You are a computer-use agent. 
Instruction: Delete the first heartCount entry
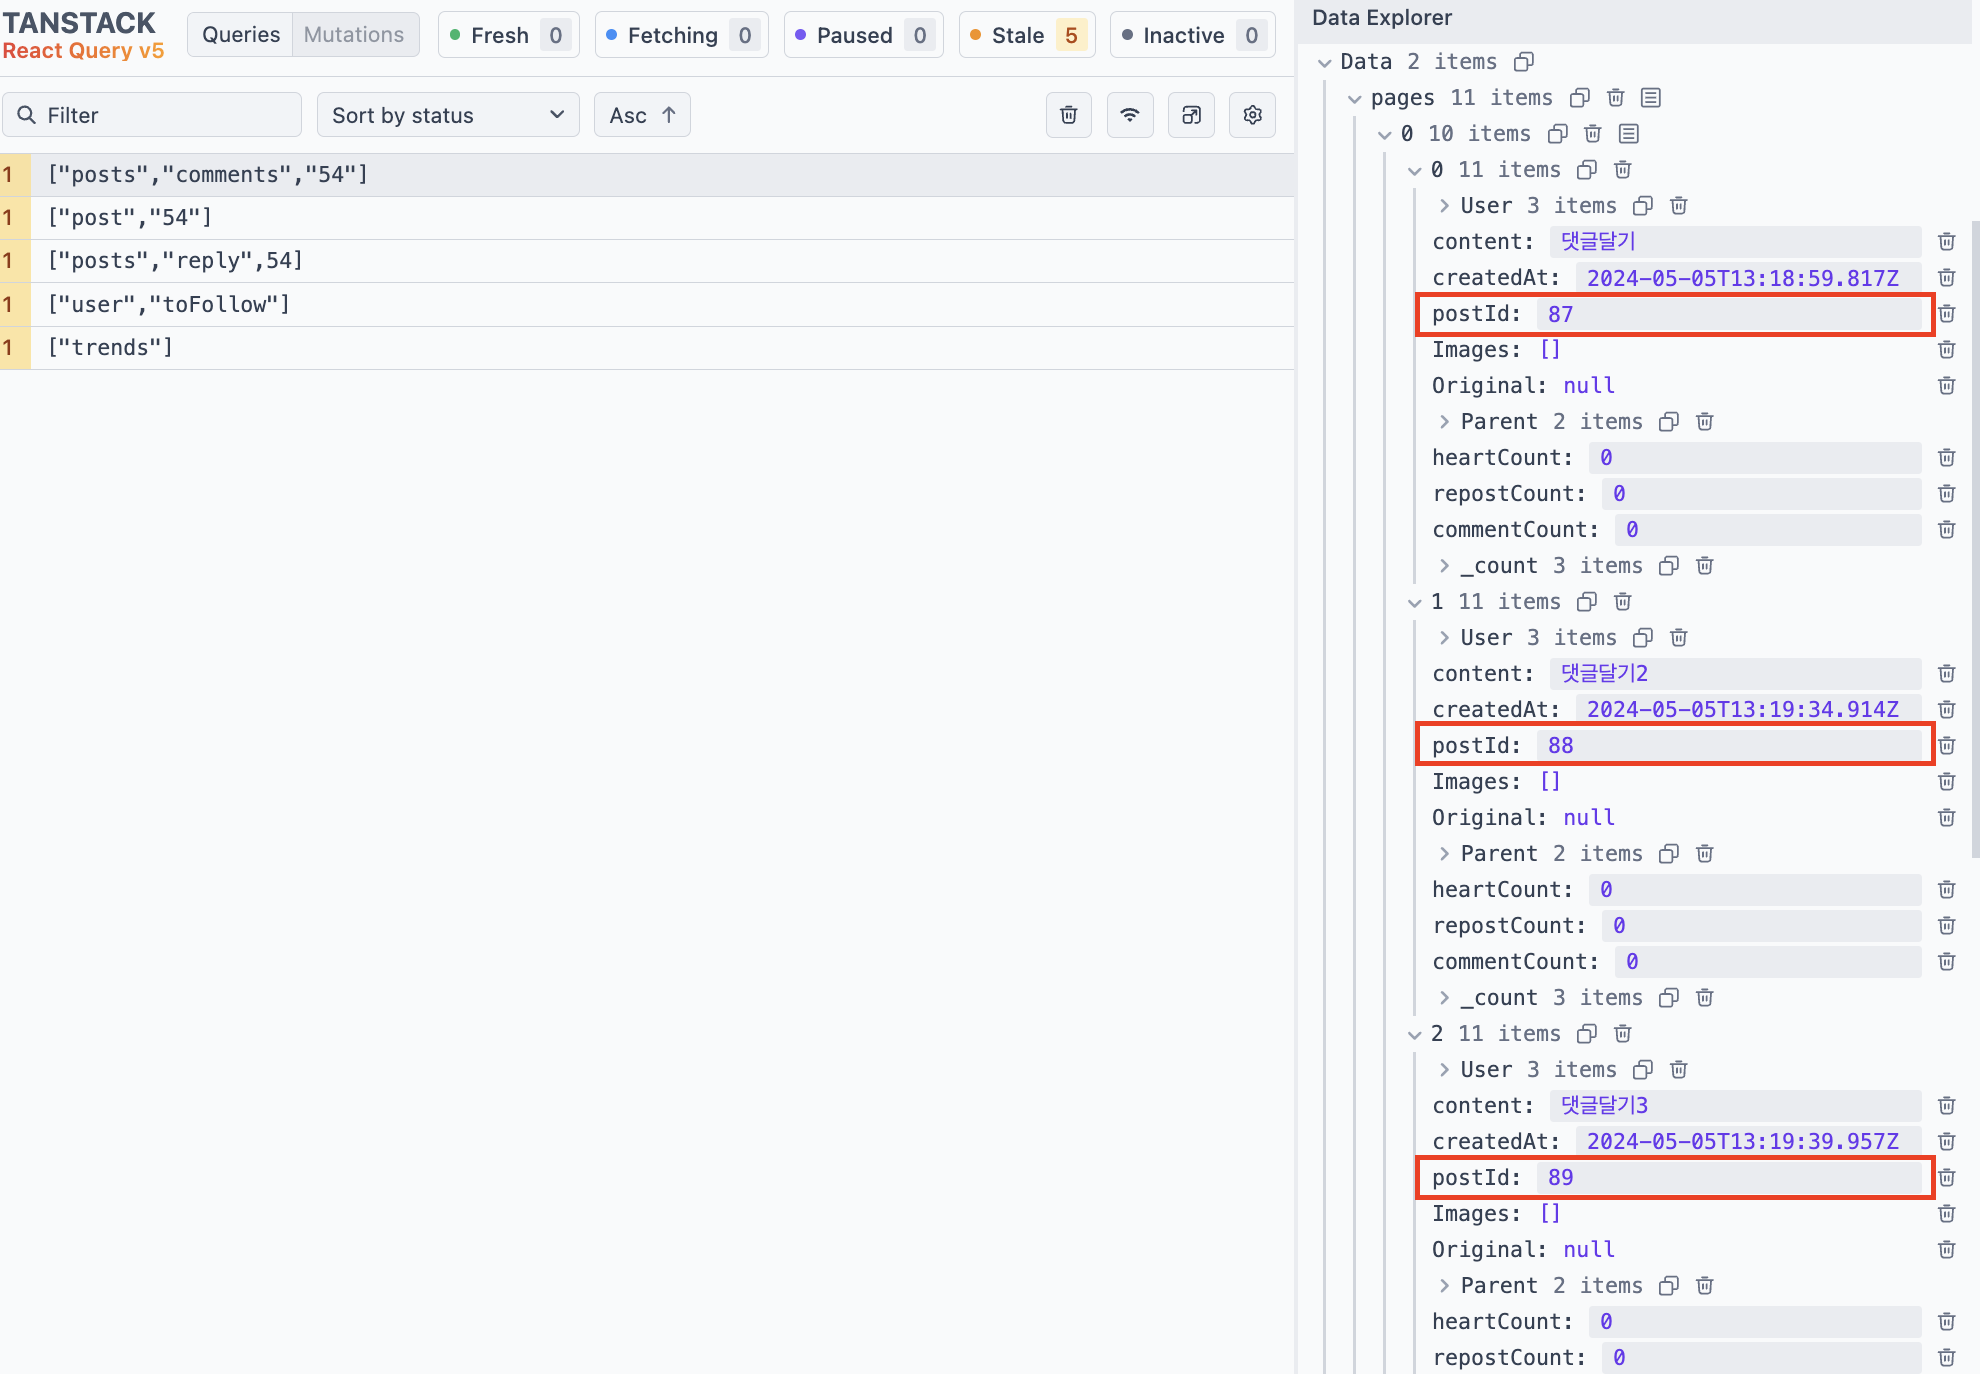(x=1946, y=458)
